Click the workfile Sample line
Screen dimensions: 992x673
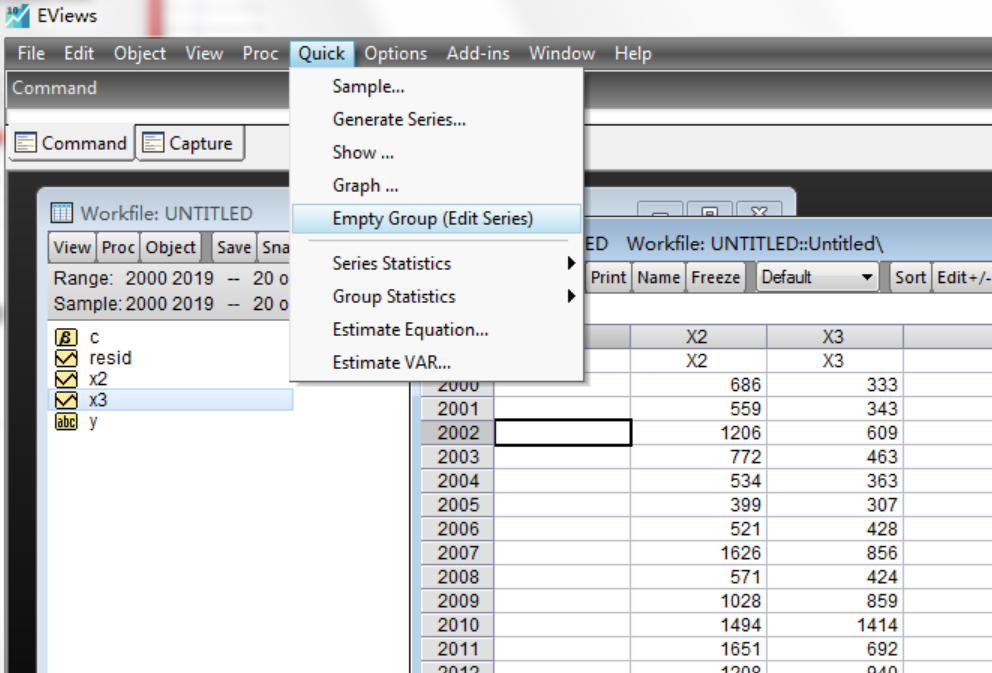170,304
